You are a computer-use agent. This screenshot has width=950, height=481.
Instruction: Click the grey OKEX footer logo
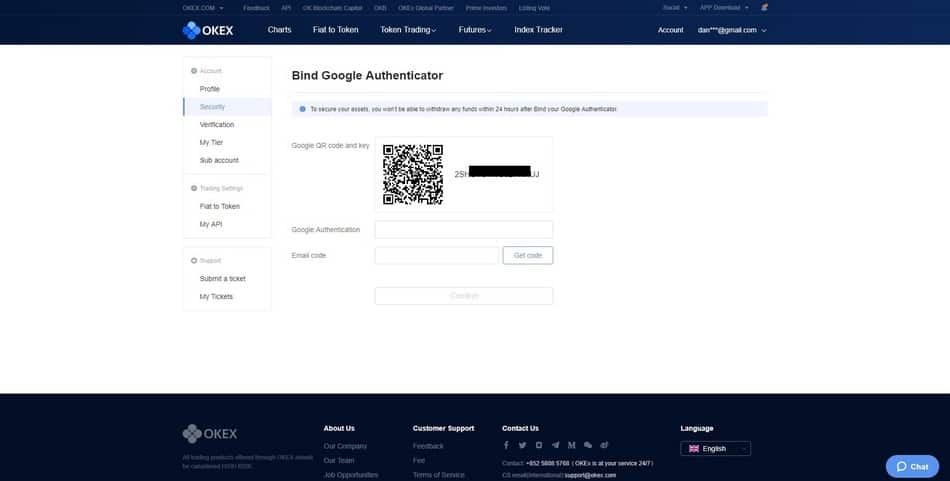210,434
